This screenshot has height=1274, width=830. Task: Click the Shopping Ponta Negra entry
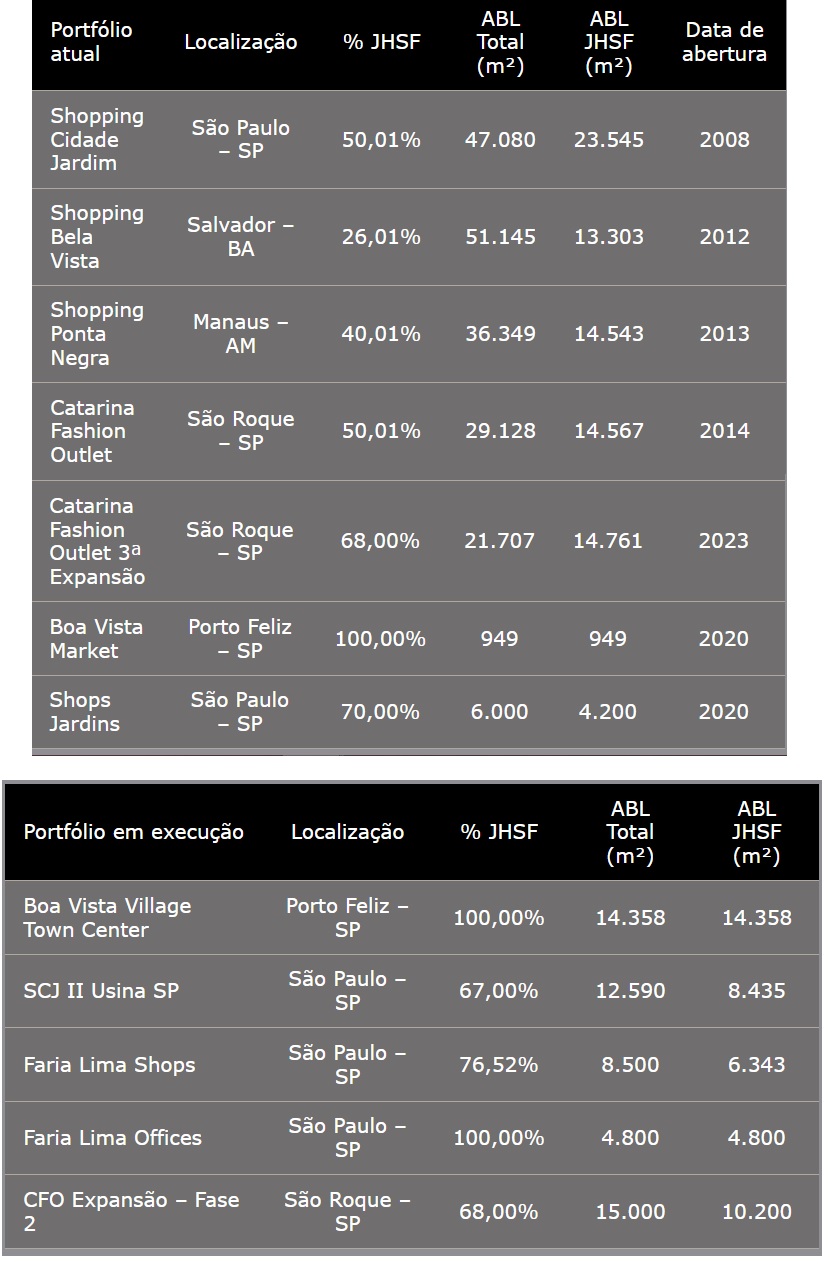pos(97,334)
